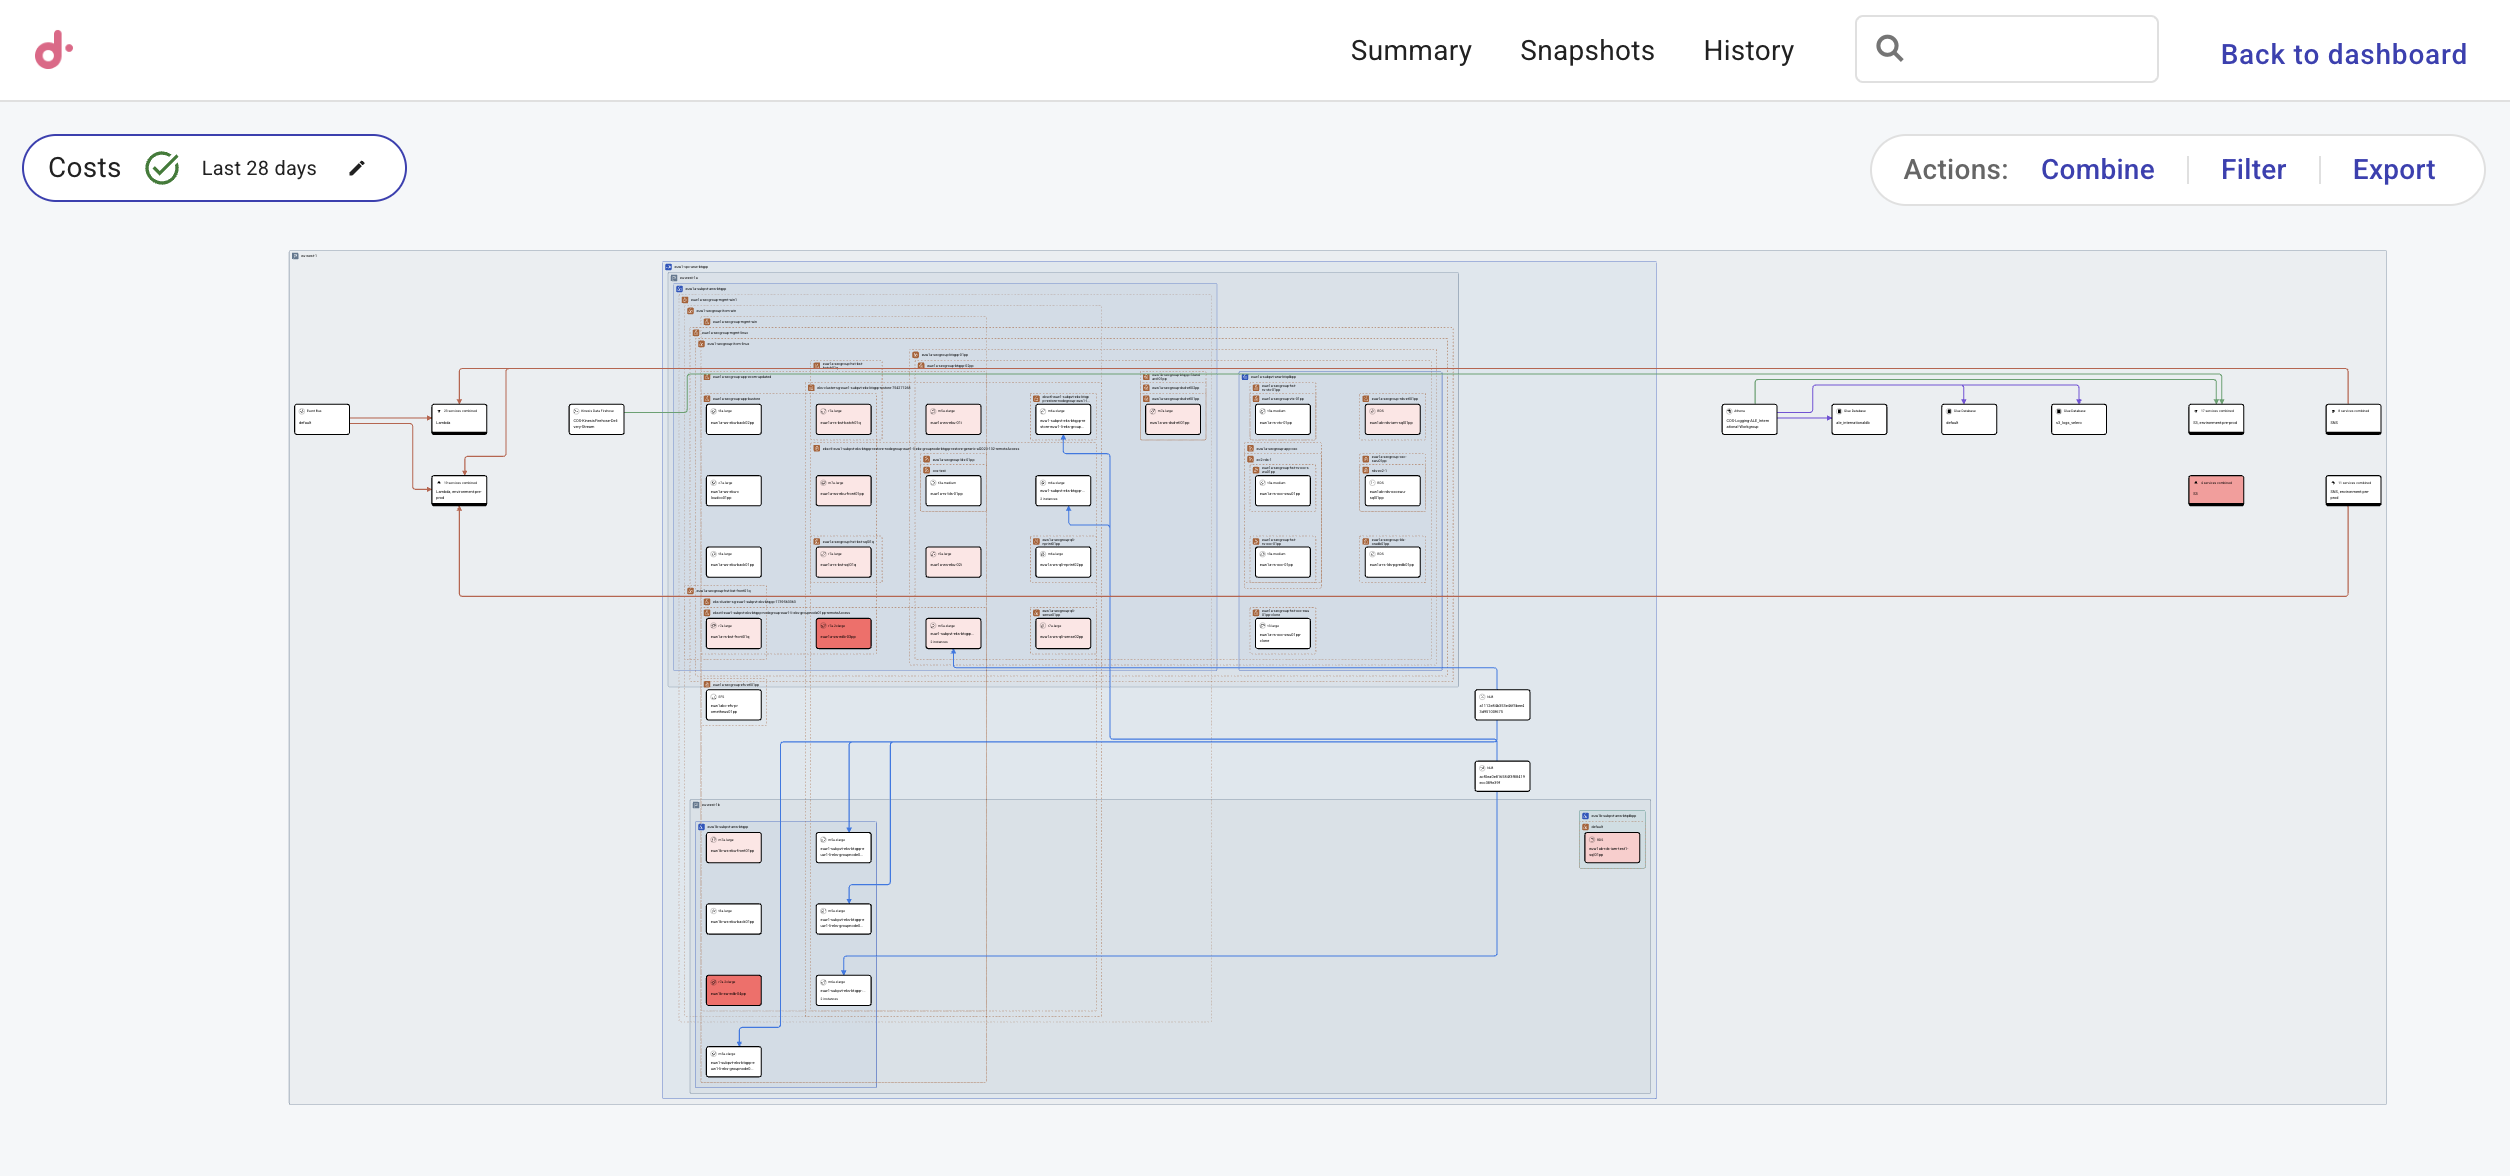Click the Glue Database icon on als_internationaldb
Image resolution: width=2510 pixels, height=1176 pixels.
pyautogui.click(x=1839, y=410)
